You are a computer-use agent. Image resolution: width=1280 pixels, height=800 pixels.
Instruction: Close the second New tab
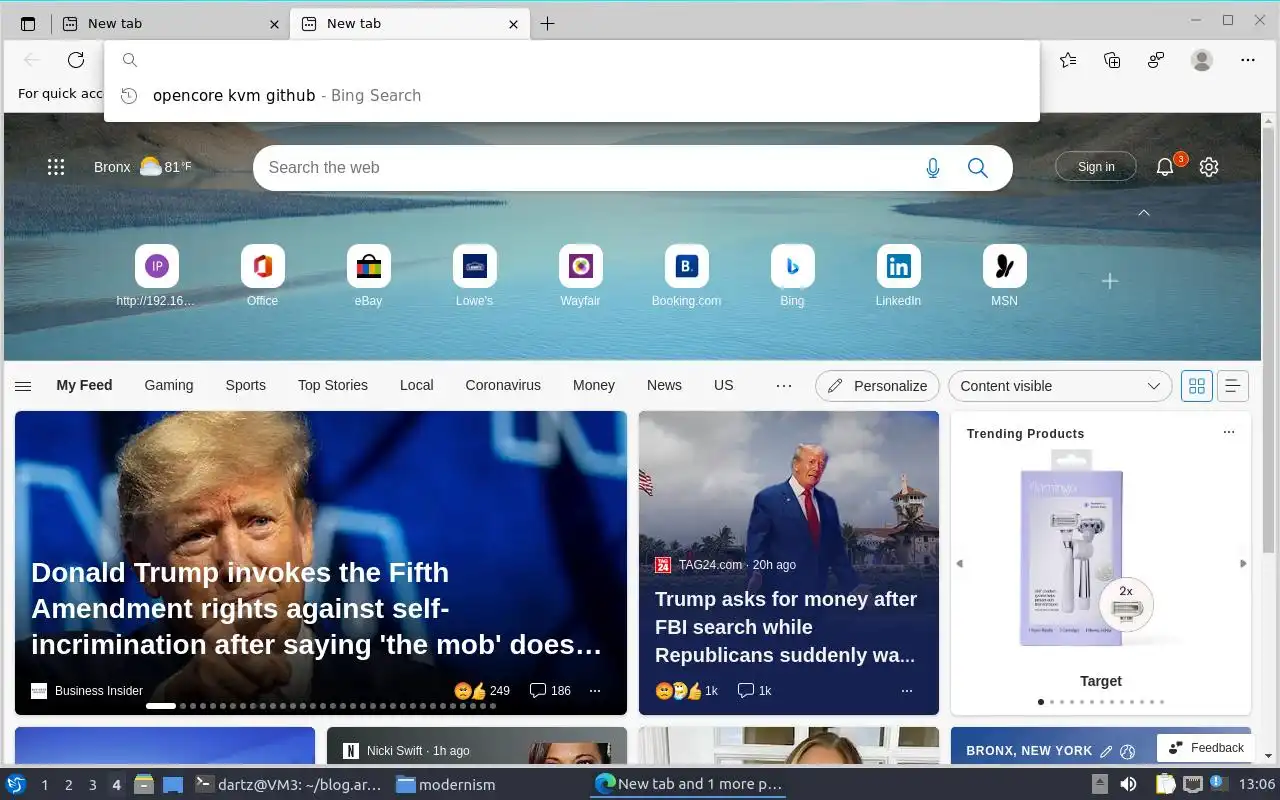point(514,24)
